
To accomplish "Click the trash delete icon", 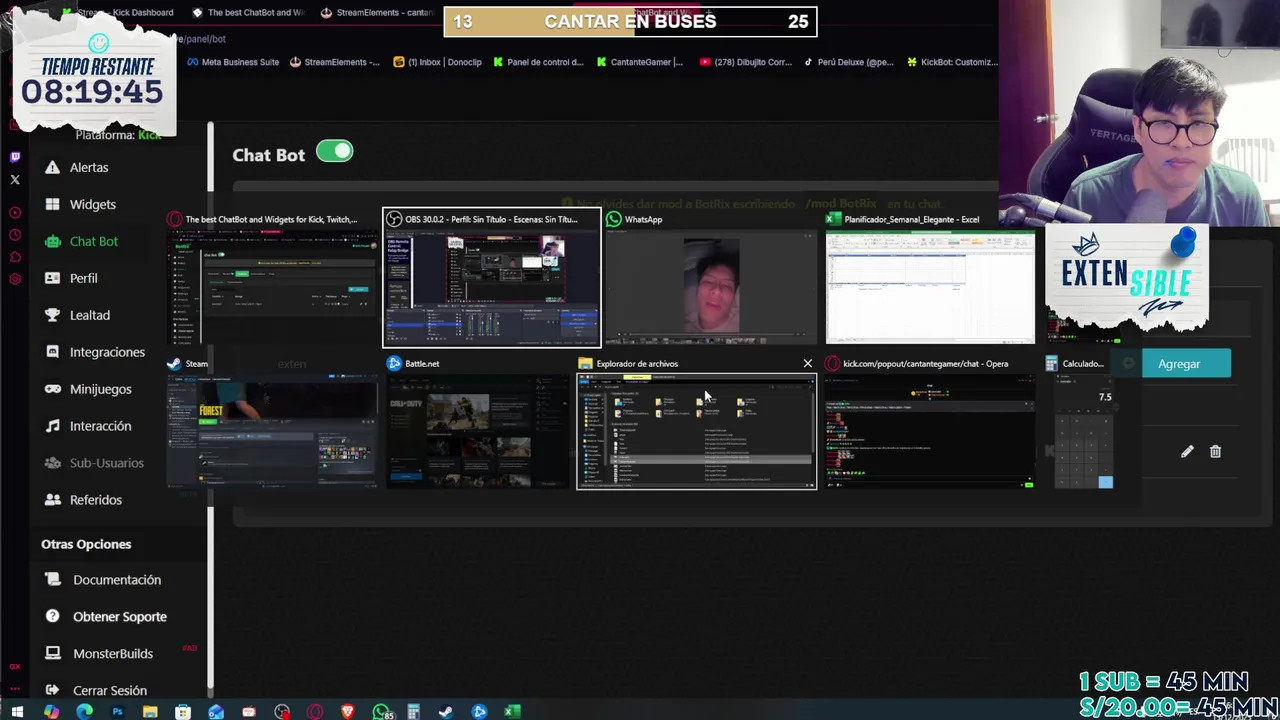I will (x=1215, y=452).
